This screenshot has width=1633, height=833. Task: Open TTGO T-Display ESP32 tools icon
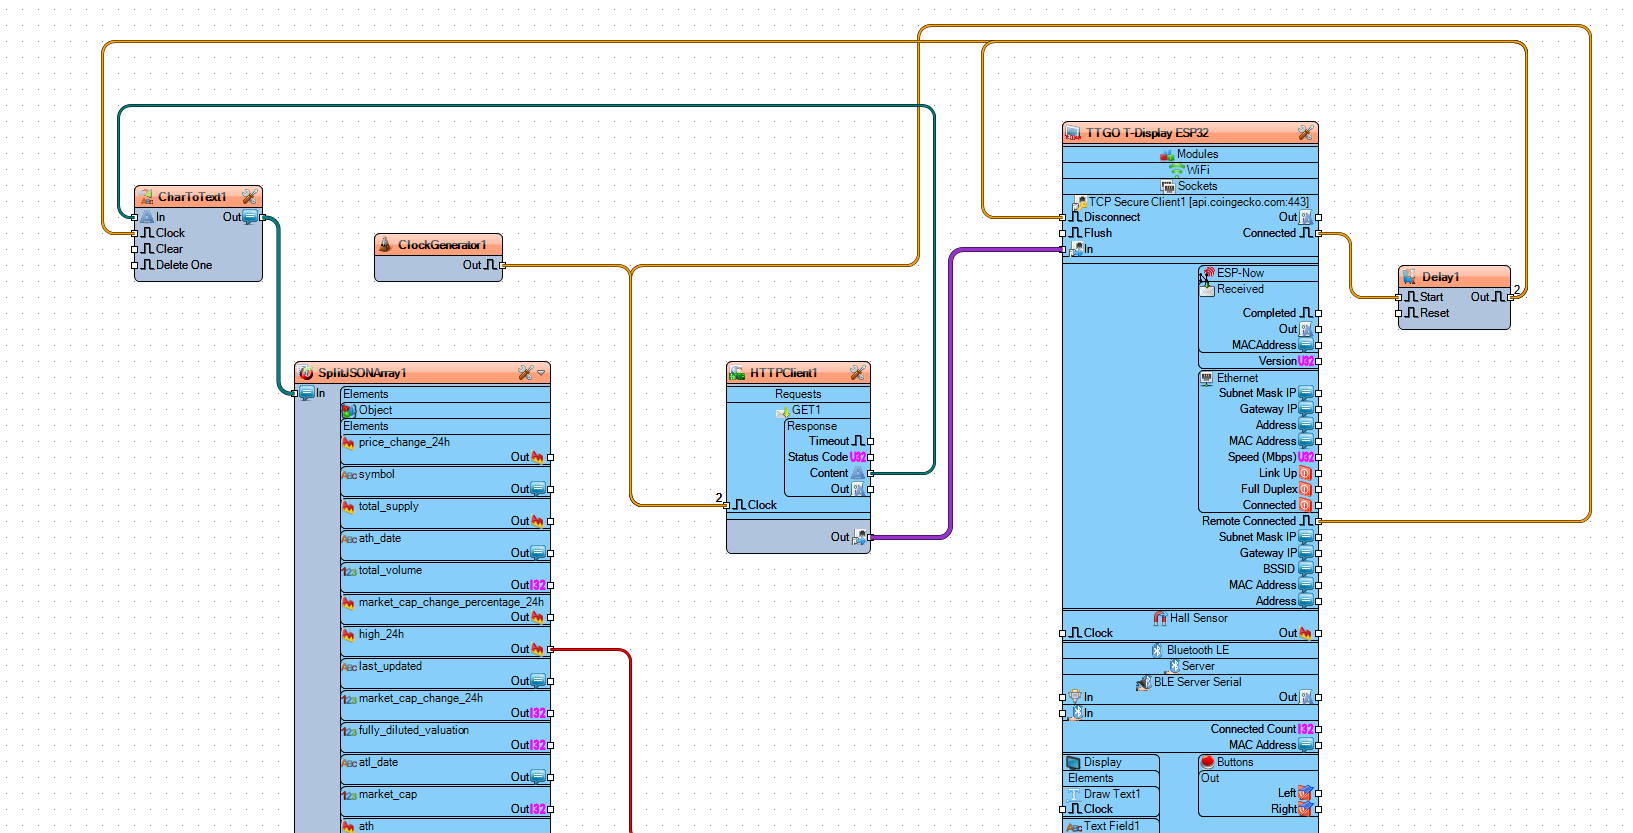point(1305,133)
